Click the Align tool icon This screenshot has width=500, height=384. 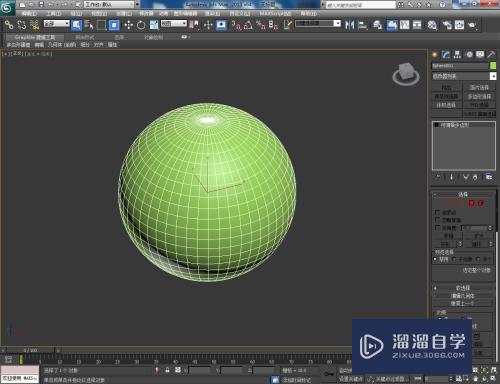click(362, 25)
